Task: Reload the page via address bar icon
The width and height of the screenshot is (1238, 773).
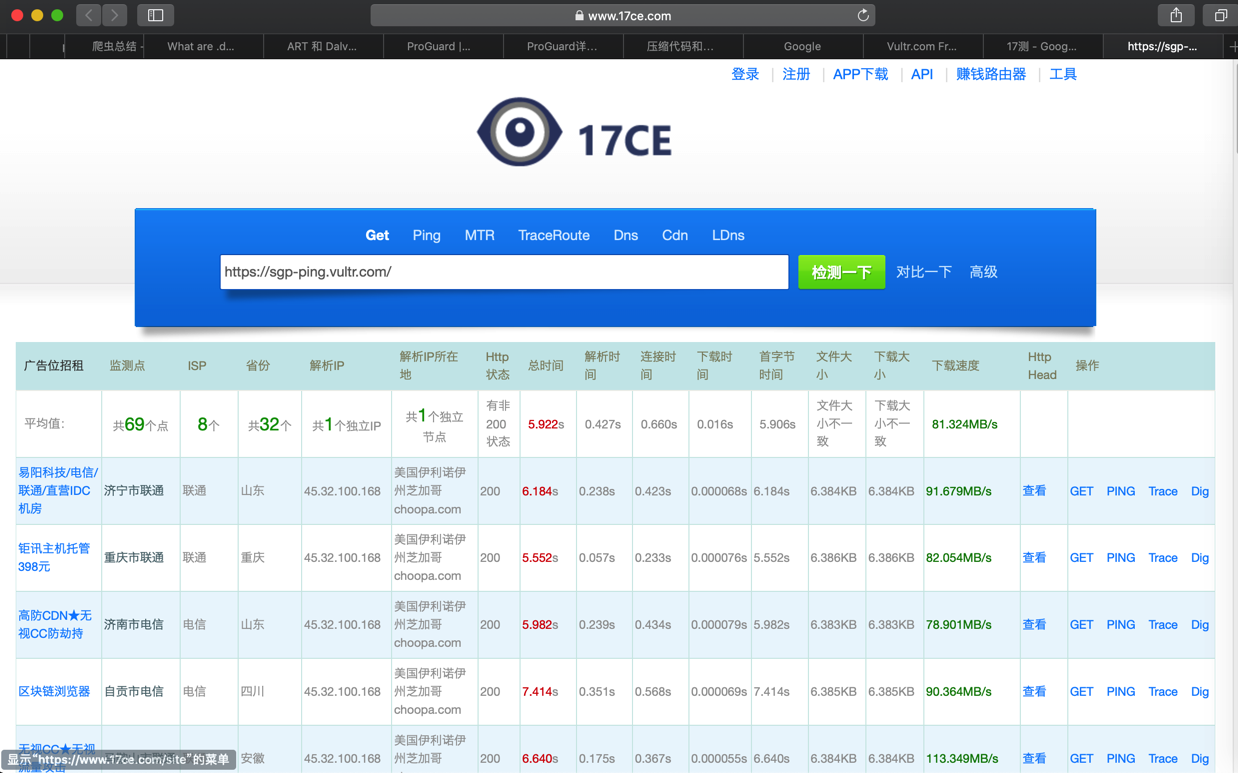Action: point(862,15)
